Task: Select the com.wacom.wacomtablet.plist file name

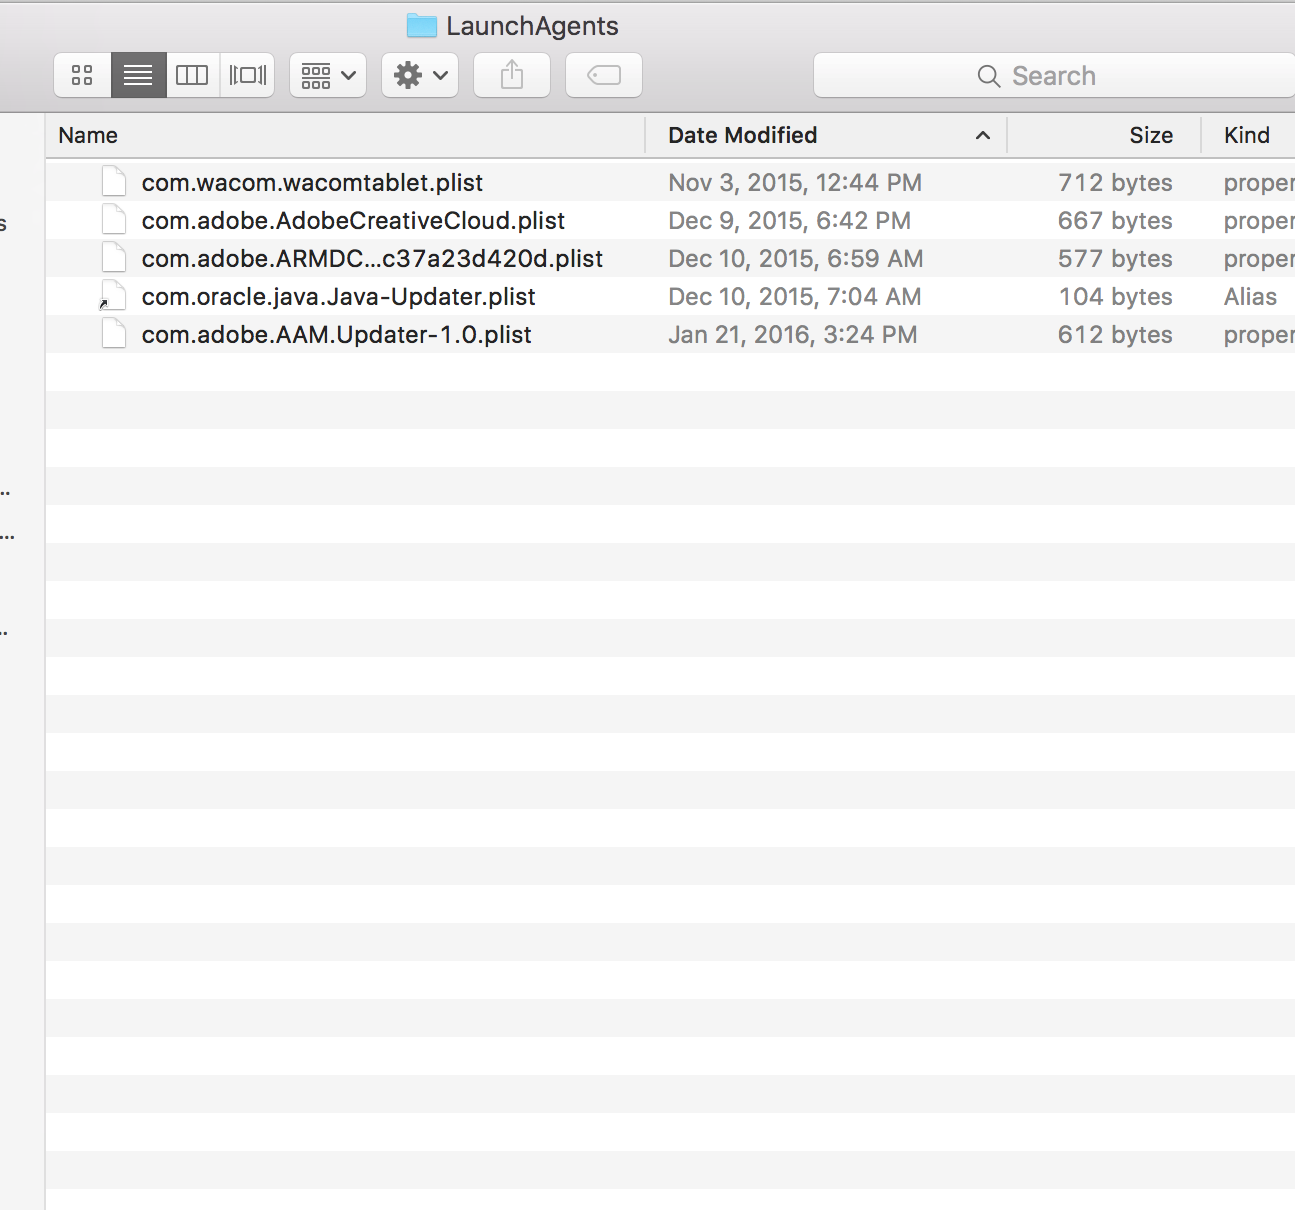Action: coord(312,183)
